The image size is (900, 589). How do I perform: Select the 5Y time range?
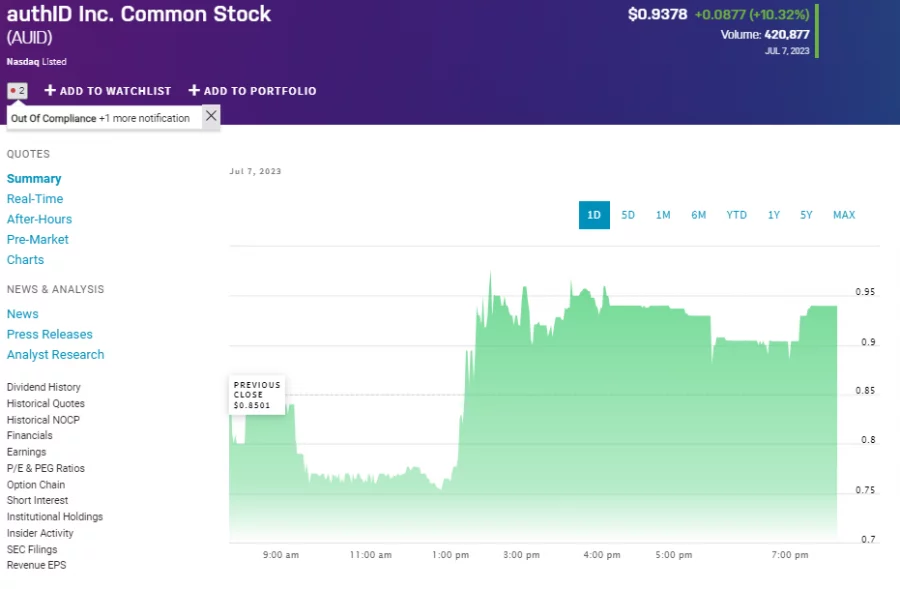point(806,215)
